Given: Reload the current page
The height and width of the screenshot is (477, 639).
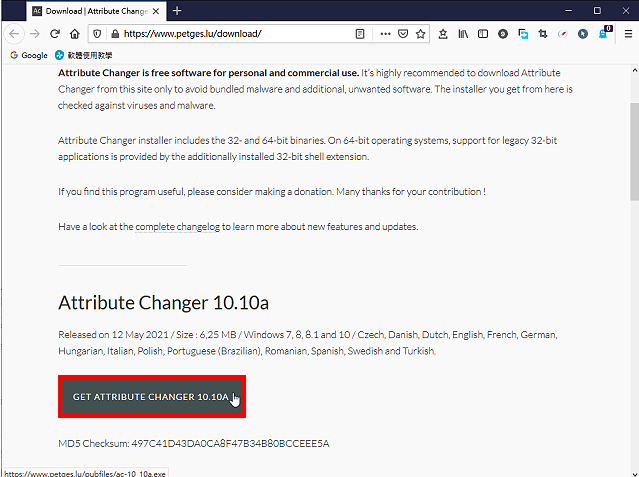Looking at the screenshot, I should tap(55, 34).
